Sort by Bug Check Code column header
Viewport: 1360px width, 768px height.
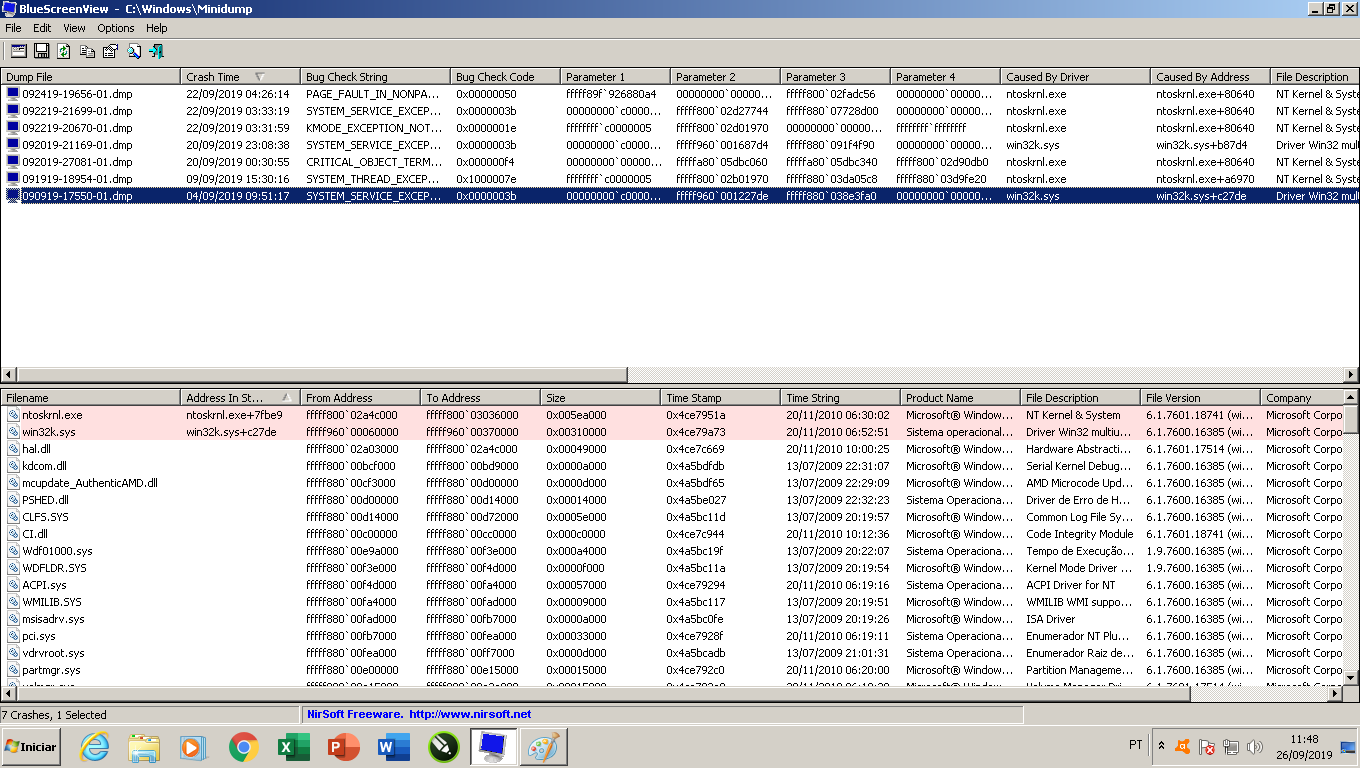(505, 77)
